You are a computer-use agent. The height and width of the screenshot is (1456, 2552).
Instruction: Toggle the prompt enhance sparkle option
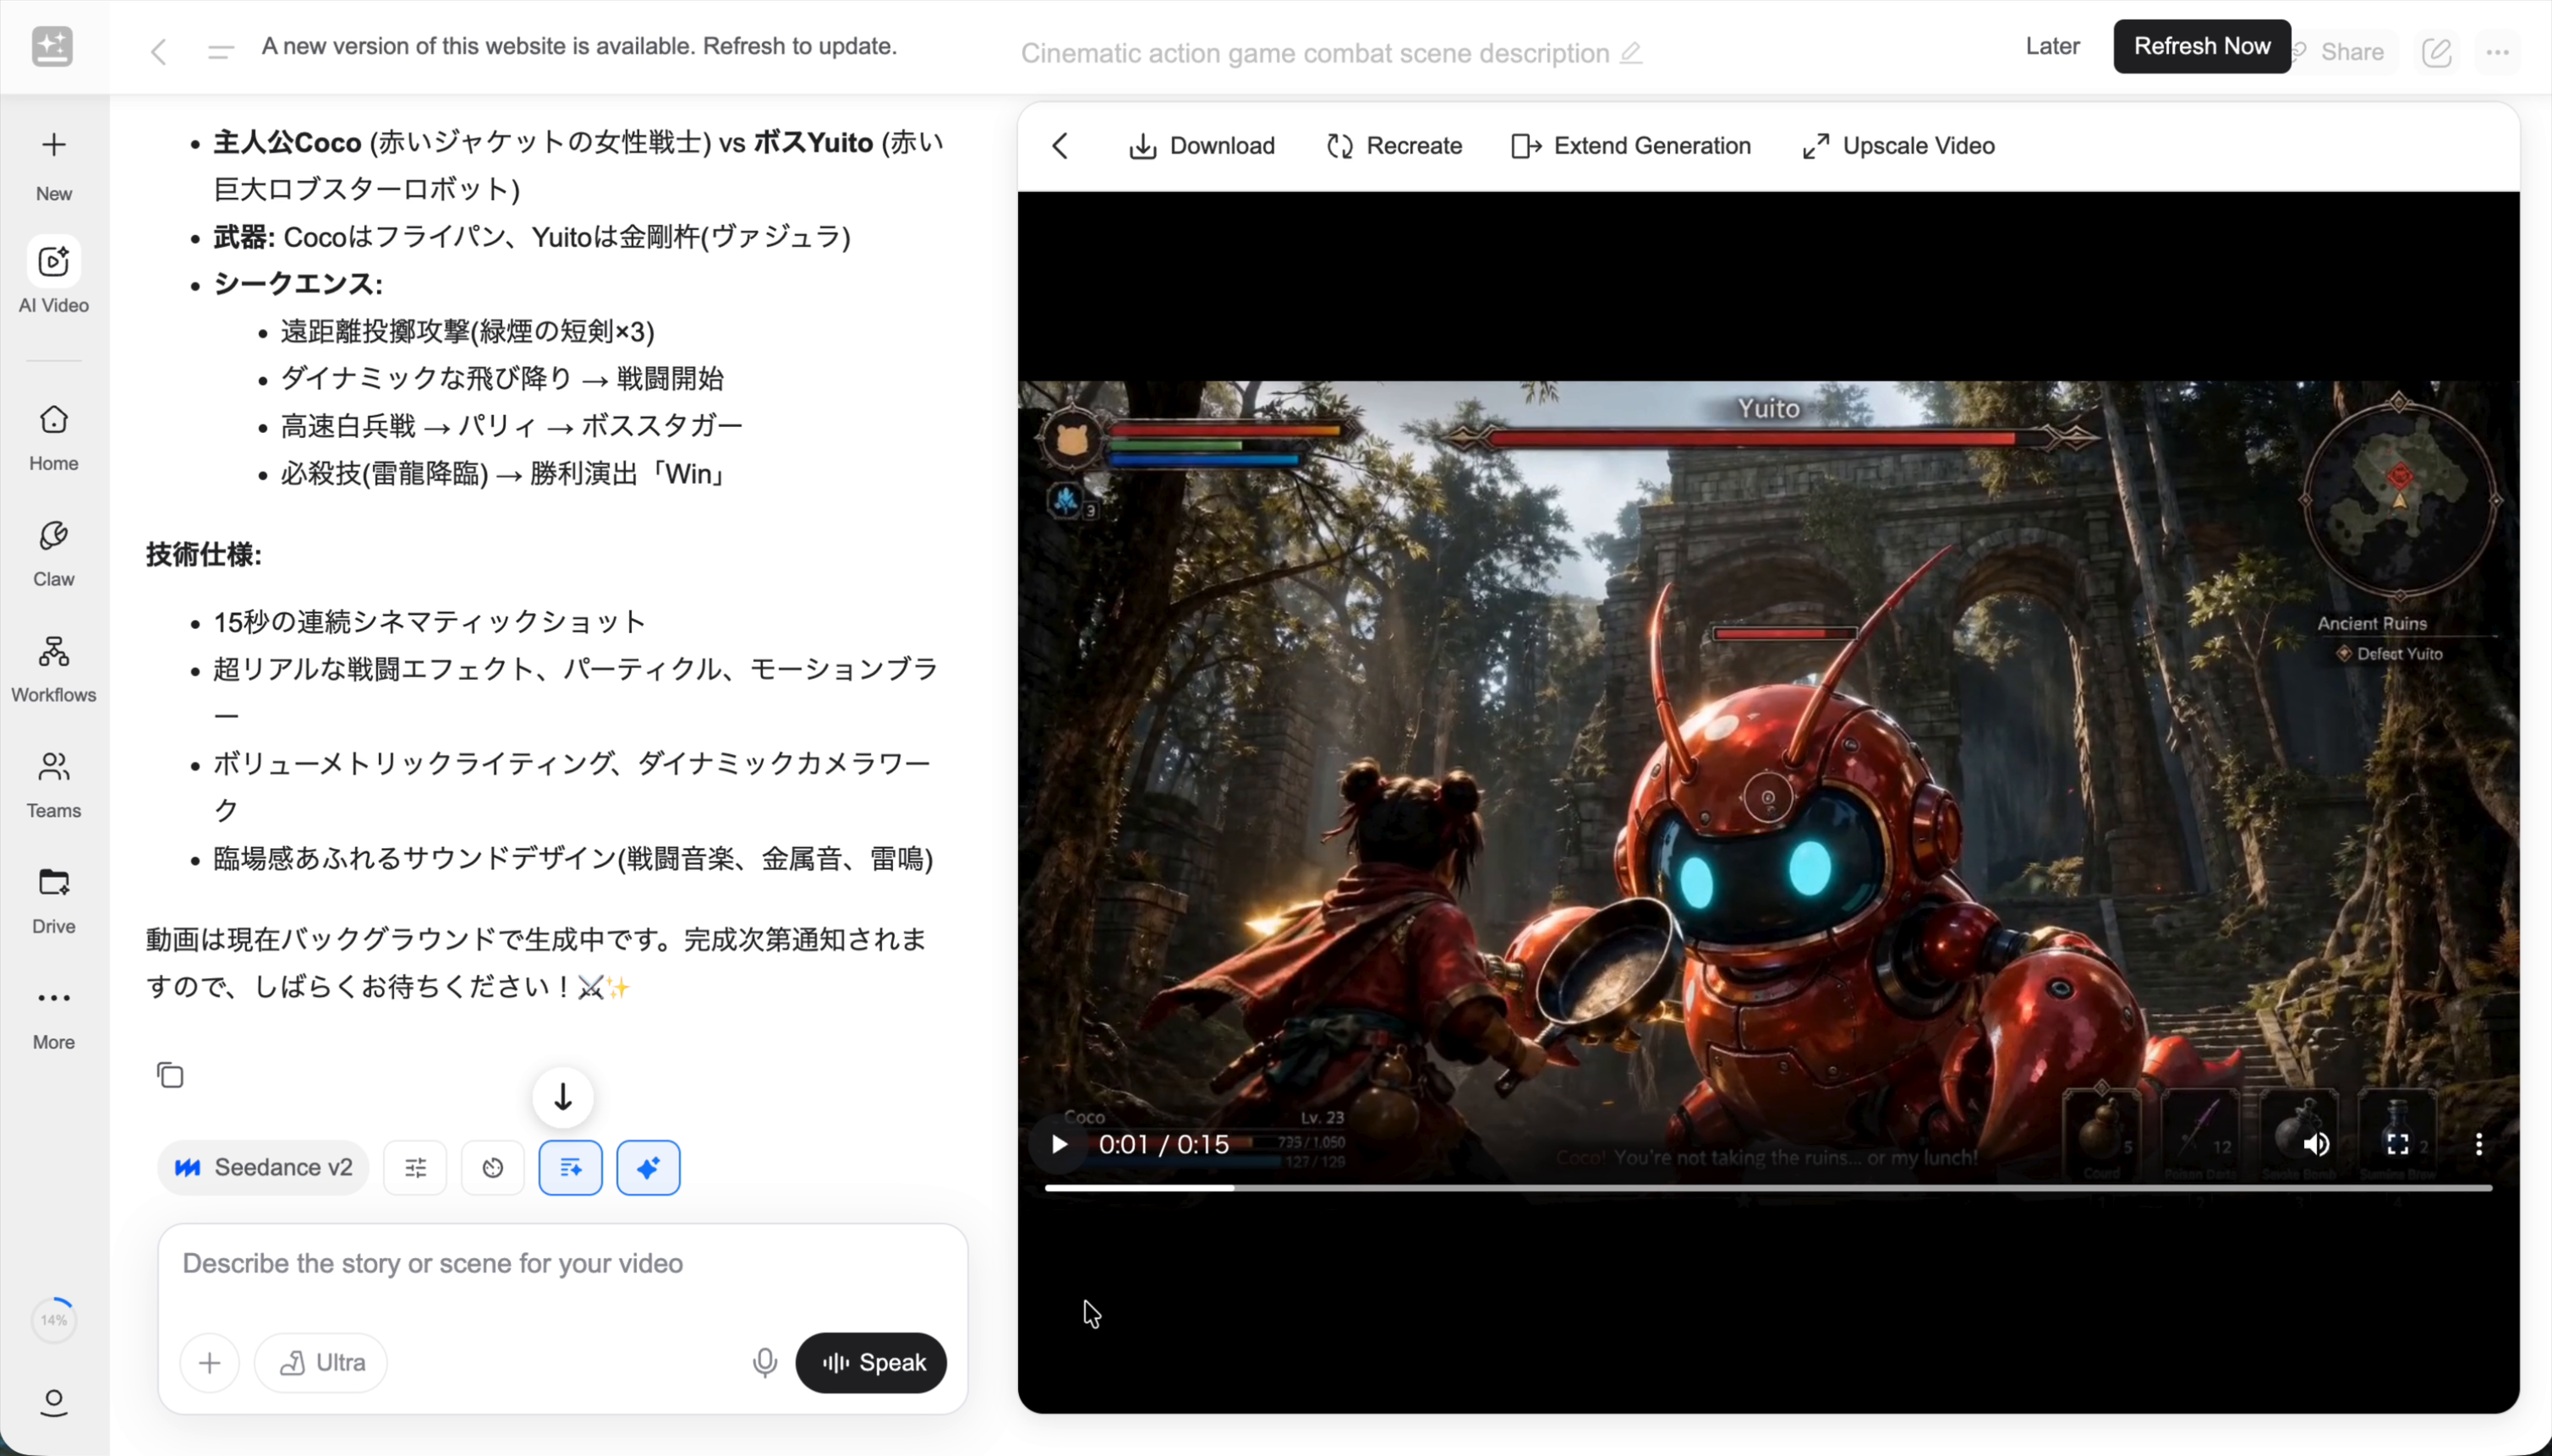point(647,1167)
